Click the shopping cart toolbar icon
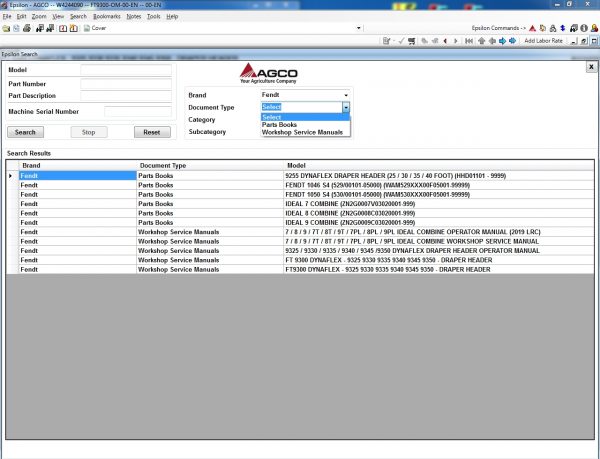This screenshot has height=459, width=600. tap(411, 41)
